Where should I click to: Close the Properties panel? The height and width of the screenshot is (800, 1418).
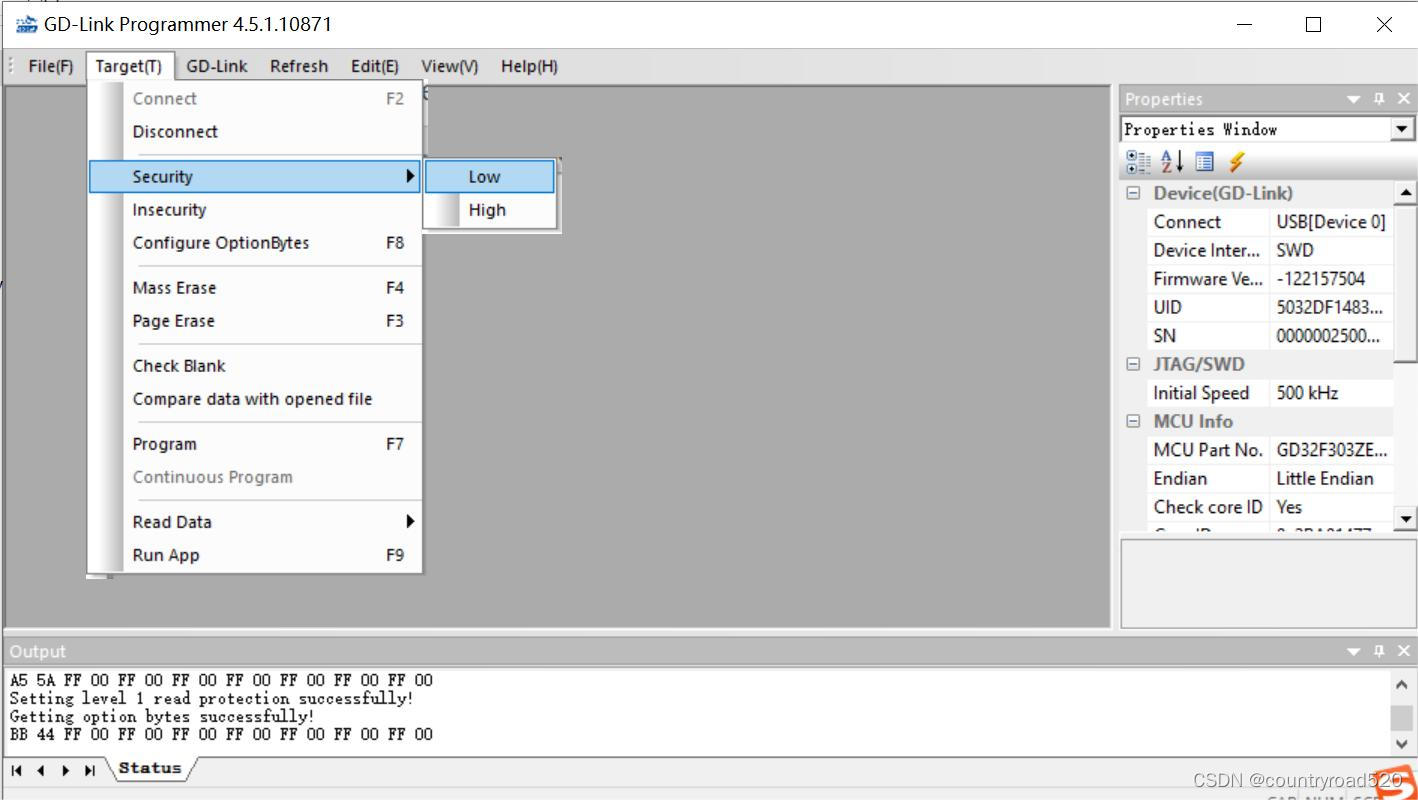[x=1404, y=98]
